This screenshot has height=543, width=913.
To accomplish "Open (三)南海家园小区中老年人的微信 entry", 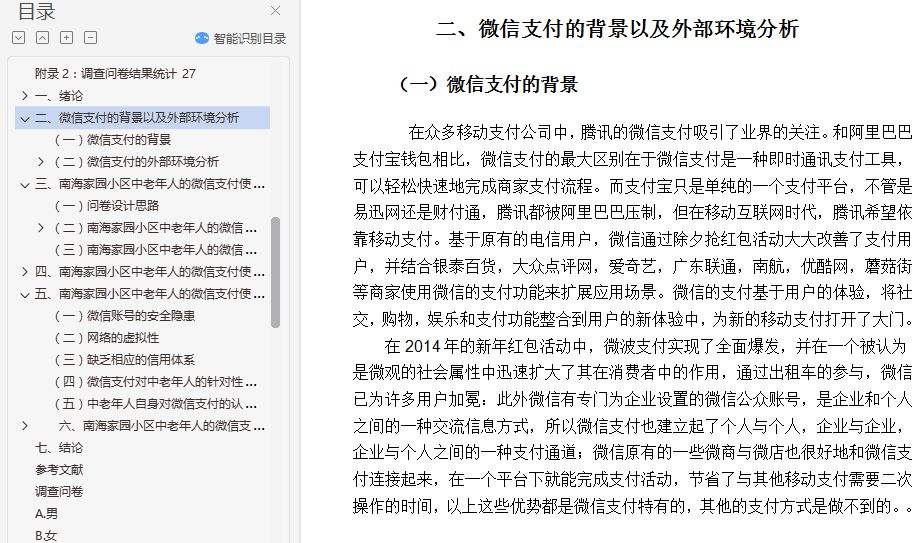I will click(x=155, y=250).
